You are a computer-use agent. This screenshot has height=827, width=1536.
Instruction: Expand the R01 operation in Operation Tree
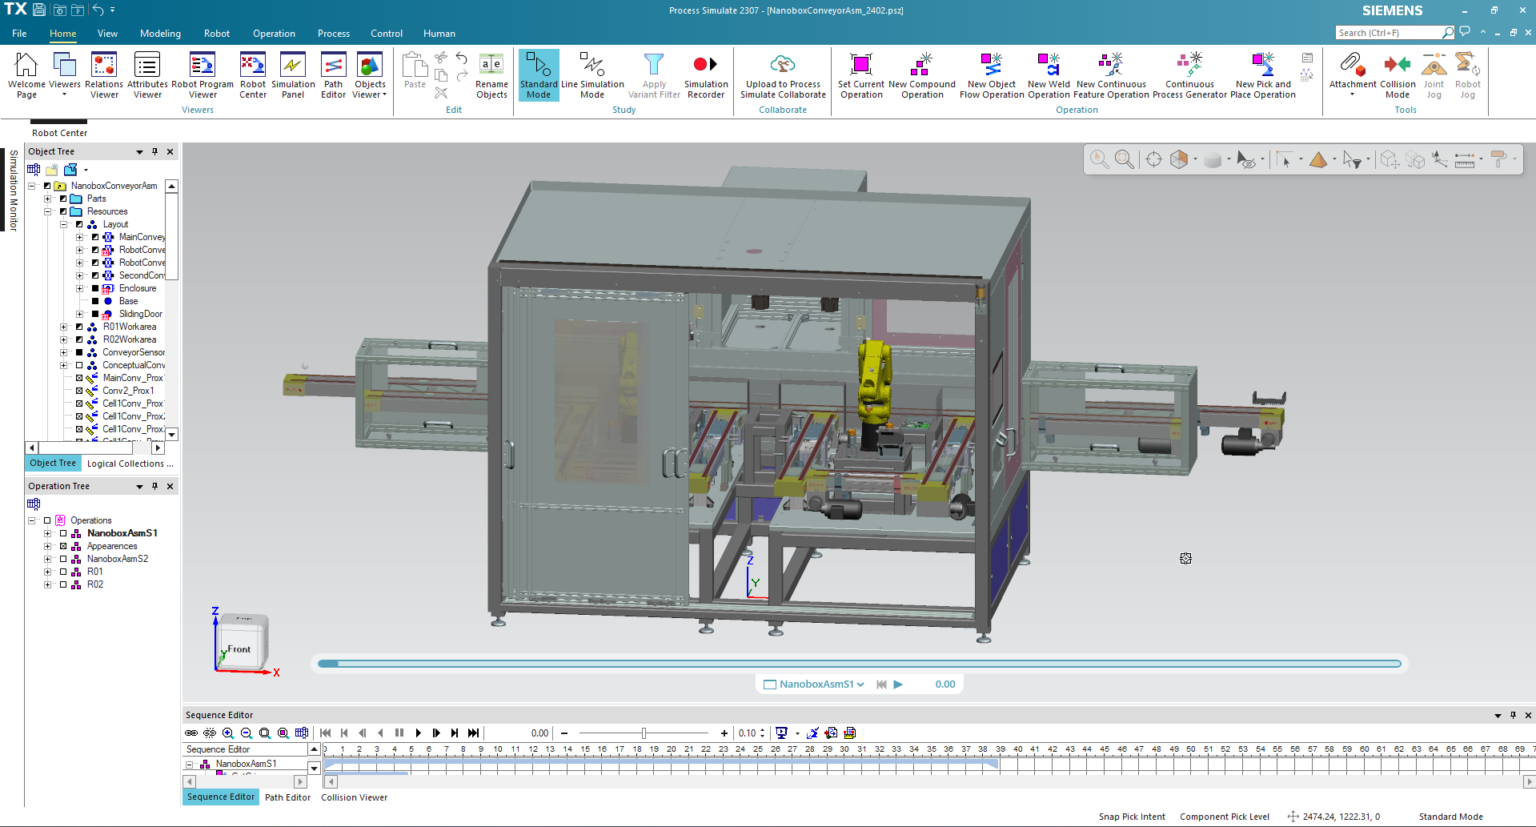click(x=47, y=571)
